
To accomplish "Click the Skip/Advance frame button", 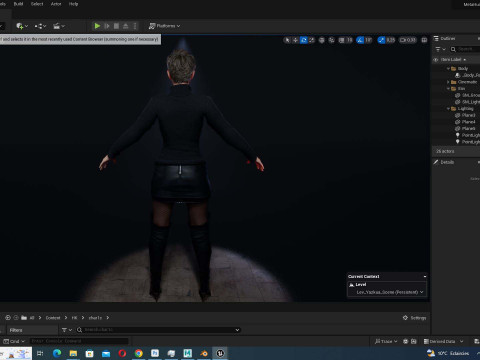I will point(107,26).
